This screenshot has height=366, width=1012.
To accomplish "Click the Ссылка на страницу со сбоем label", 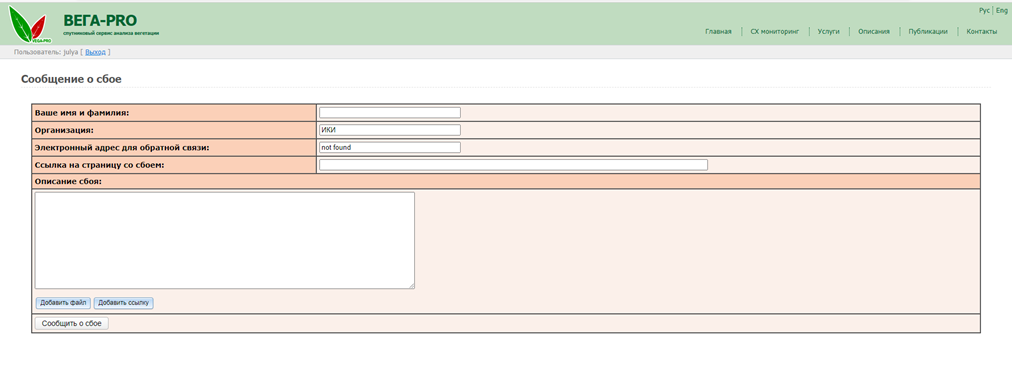I will 100,165.
